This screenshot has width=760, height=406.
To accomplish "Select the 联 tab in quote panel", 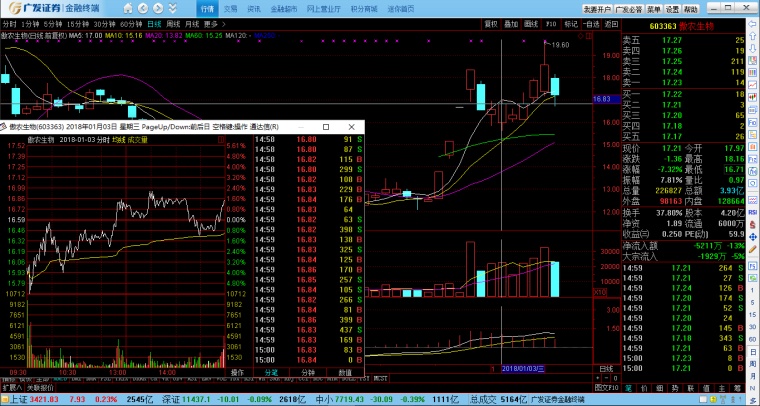I will (691, 388).
